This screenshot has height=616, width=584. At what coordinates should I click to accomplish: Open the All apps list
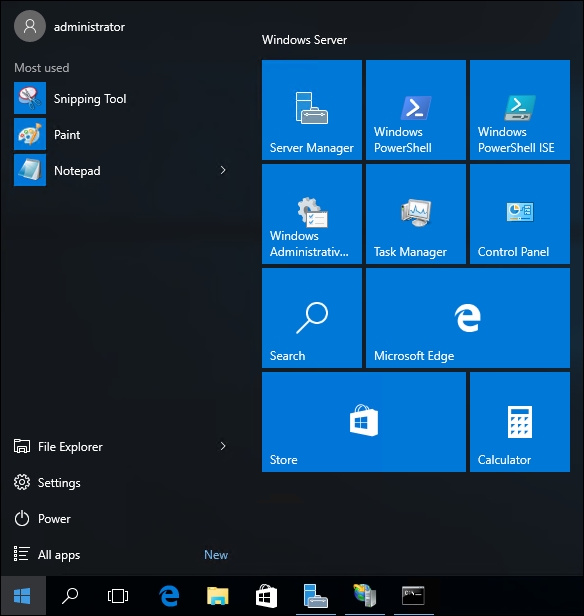pyautogui.click(x=121, y=554)
